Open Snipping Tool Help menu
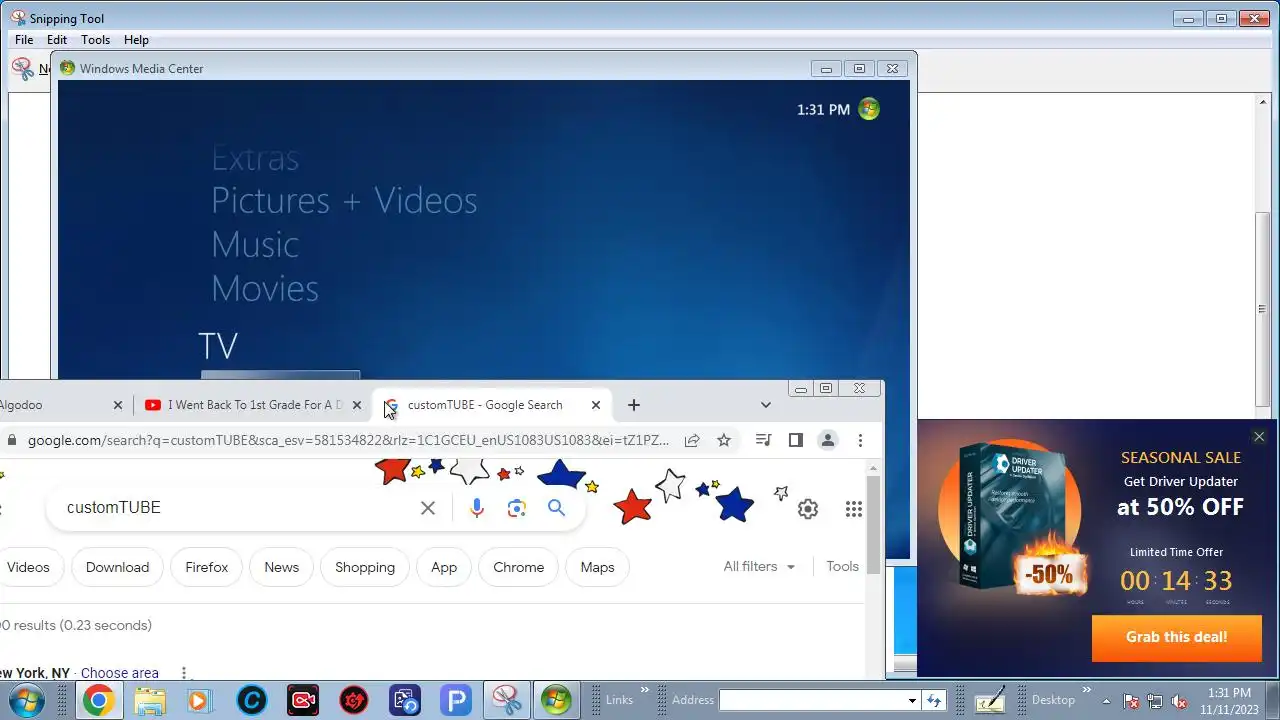Viewport: 1280px width, 720px height. click(136, 40)
